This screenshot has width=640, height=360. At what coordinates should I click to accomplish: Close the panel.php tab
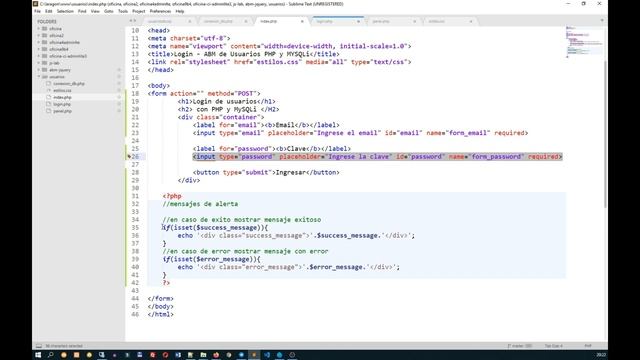(x=415, y=21)
